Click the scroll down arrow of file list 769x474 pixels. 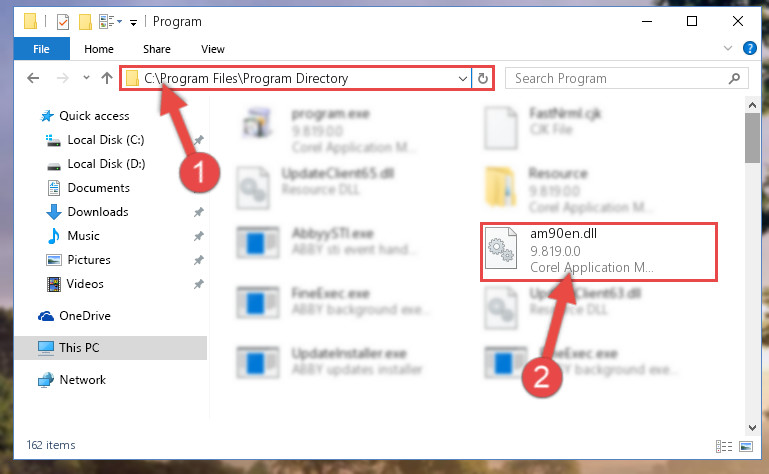tap(752, 427)
